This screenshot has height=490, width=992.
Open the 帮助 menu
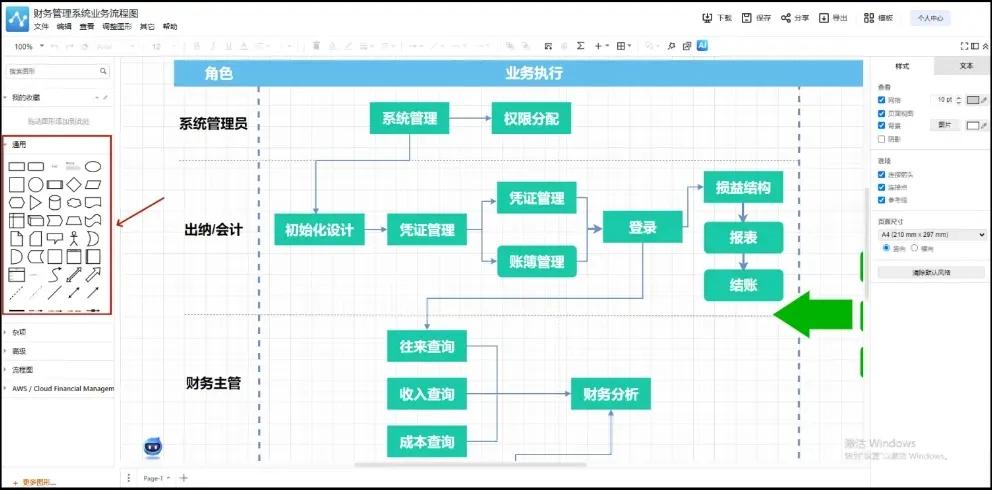point(170,27)
